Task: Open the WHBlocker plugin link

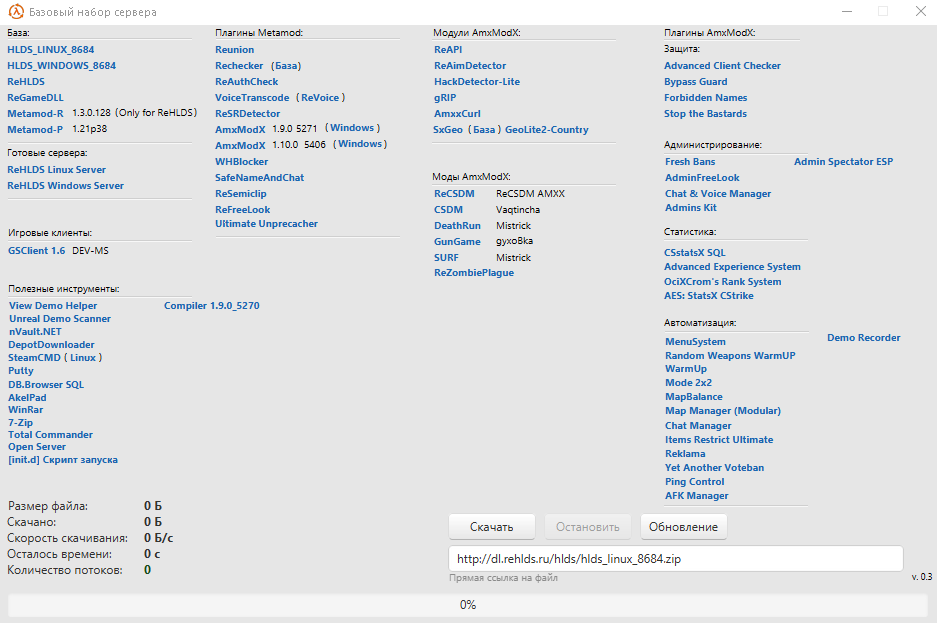Action: point(241,162)
